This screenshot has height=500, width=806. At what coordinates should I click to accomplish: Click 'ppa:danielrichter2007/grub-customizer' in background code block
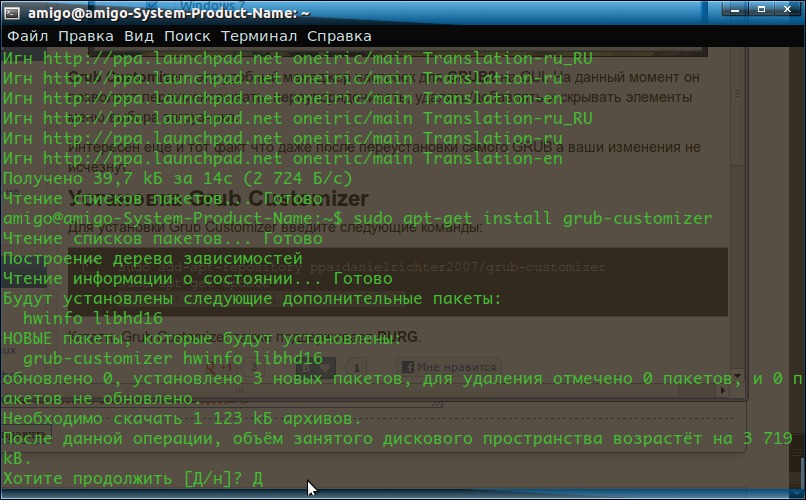tap(457, 267)
